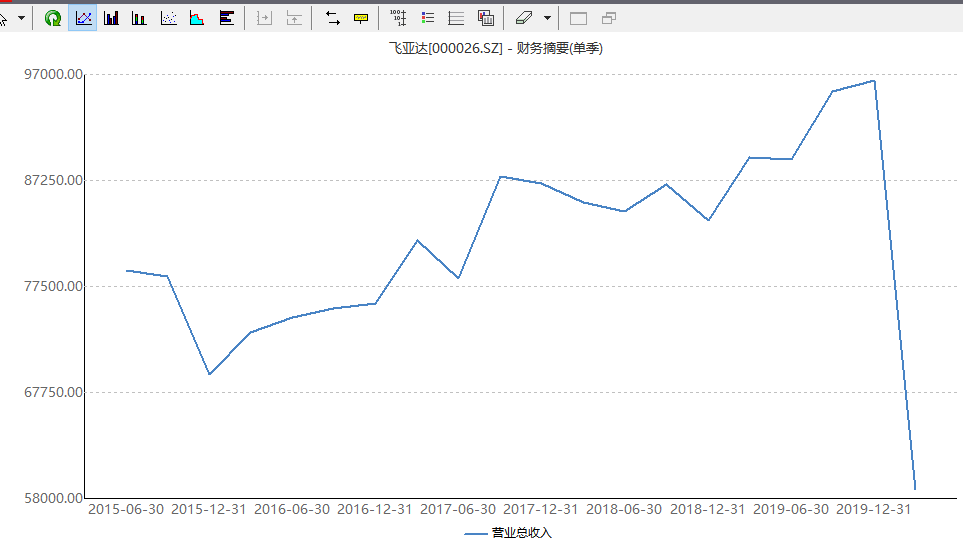Click the greyed horizontal axis arrow icon

point(264,18)
